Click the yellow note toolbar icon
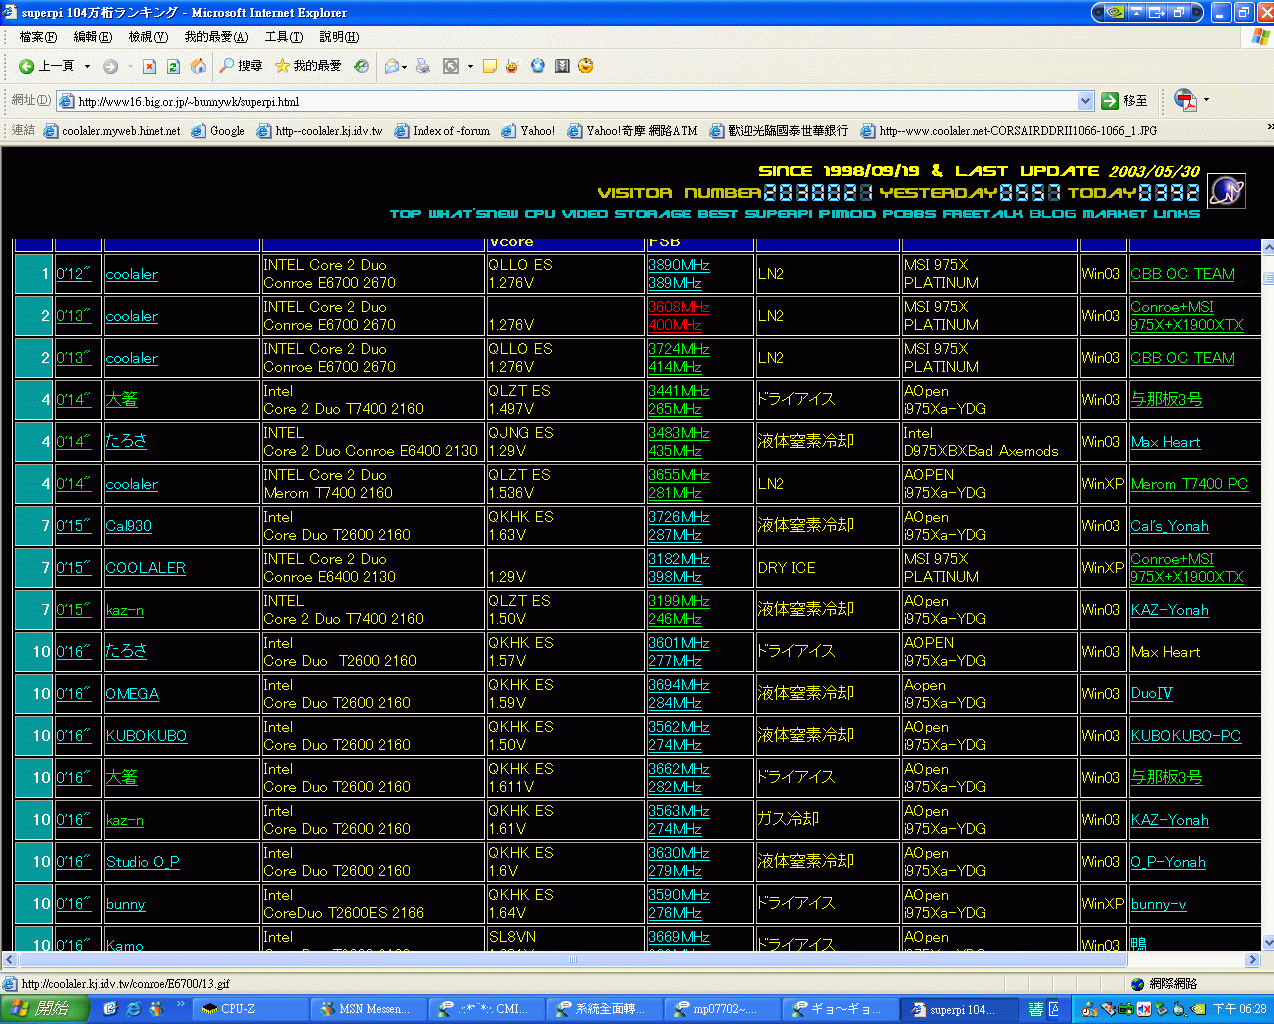The height and width of the screenshot is (1024, 1274). [x=489, y=66]
